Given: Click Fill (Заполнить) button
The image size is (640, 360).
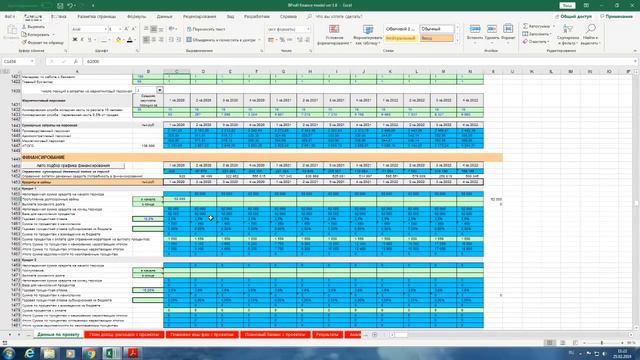Looking at the screenshot, I should click(537, 34).
